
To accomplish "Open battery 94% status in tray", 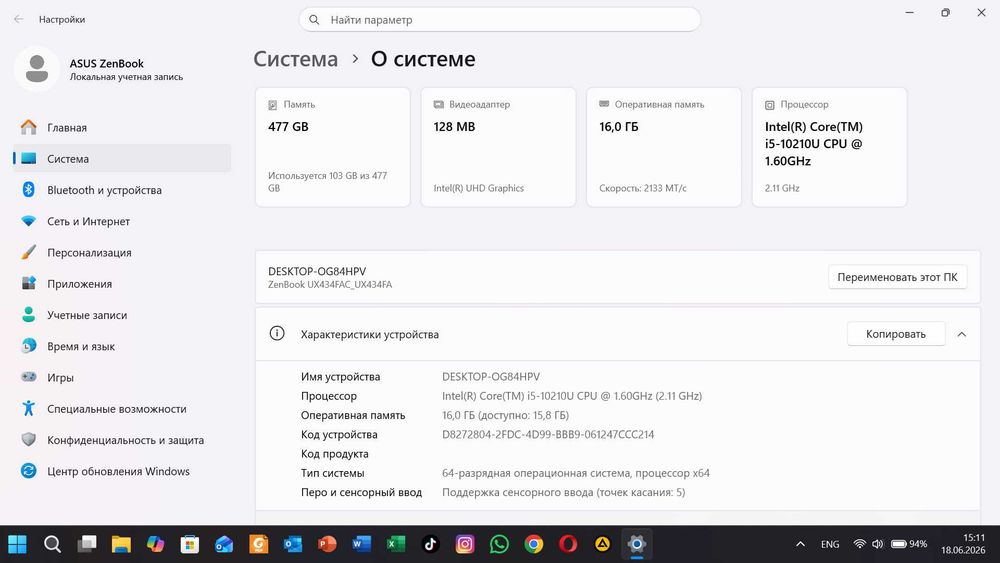I will click(x=909, y=544).
